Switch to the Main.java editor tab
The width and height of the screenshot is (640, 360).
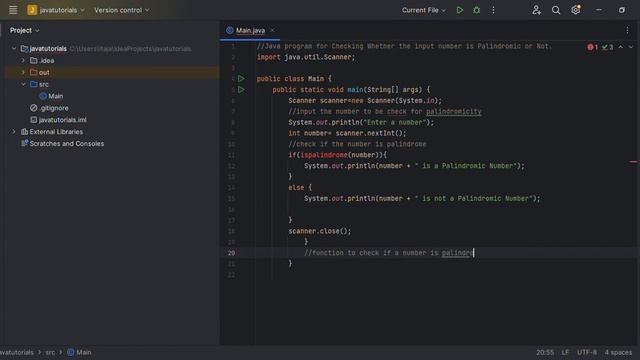pos(250,30)
